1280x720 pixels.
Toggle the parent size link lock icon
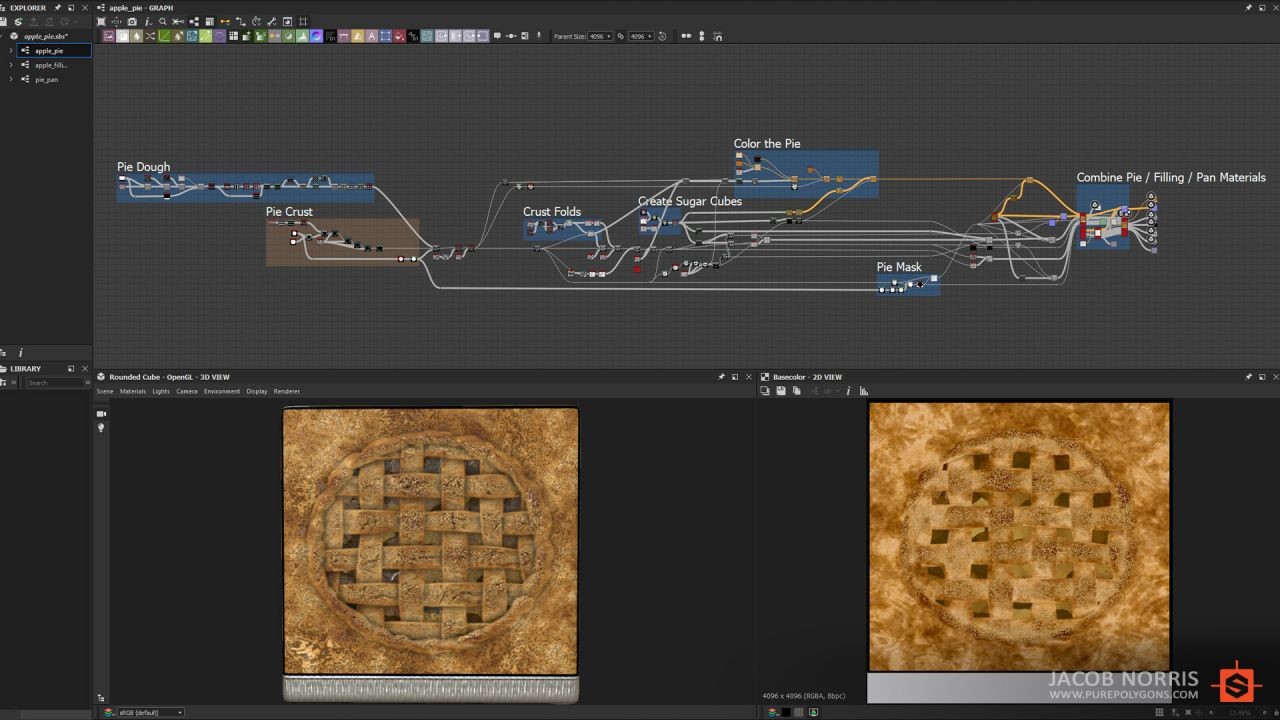620,36
